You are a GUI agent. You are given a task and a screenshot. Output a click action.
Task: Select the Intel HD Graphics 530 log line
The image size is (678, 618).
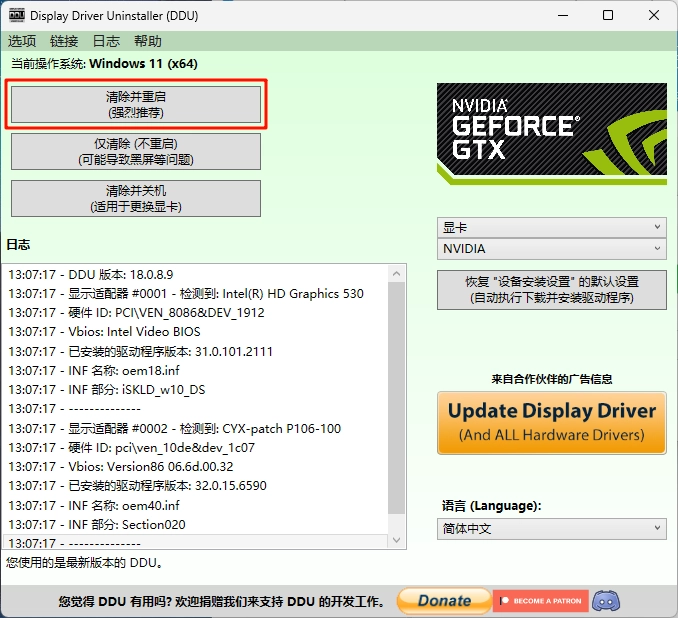coord(186,293)
